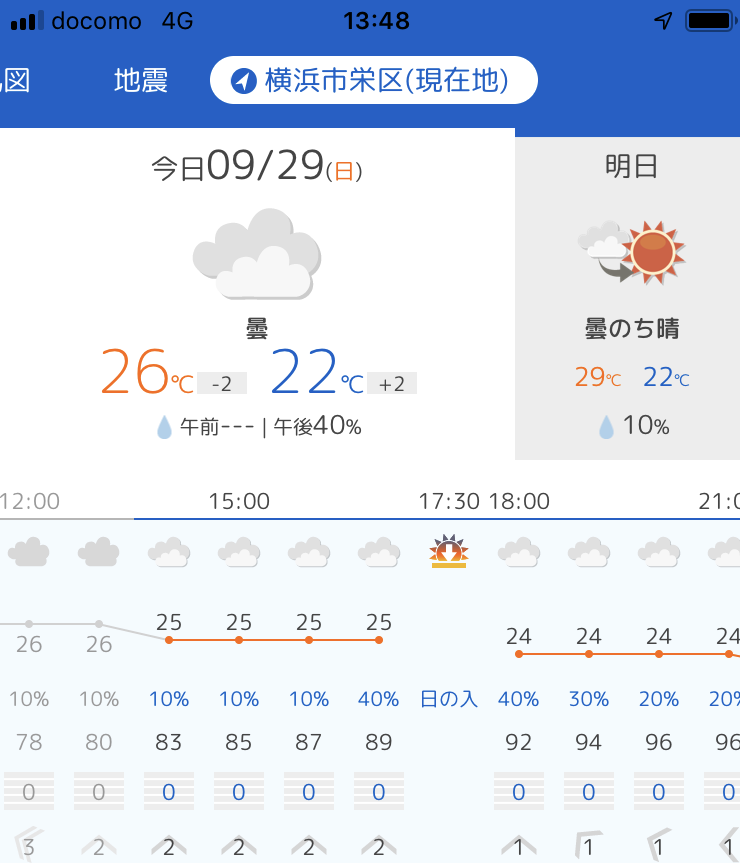This screenshot has height=863, width=740.
Task: Tap the location arrow icon in the 横浜市栄区 pill
Action: tap(243, 81)
